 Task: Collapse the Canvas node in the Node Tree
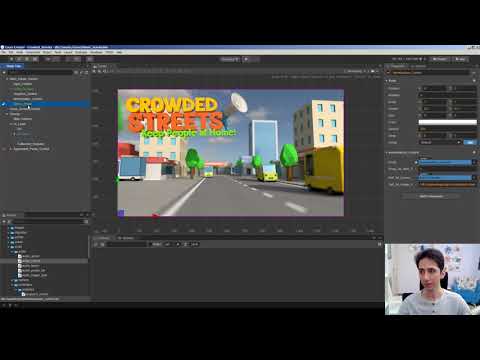(x=7, y=114)
